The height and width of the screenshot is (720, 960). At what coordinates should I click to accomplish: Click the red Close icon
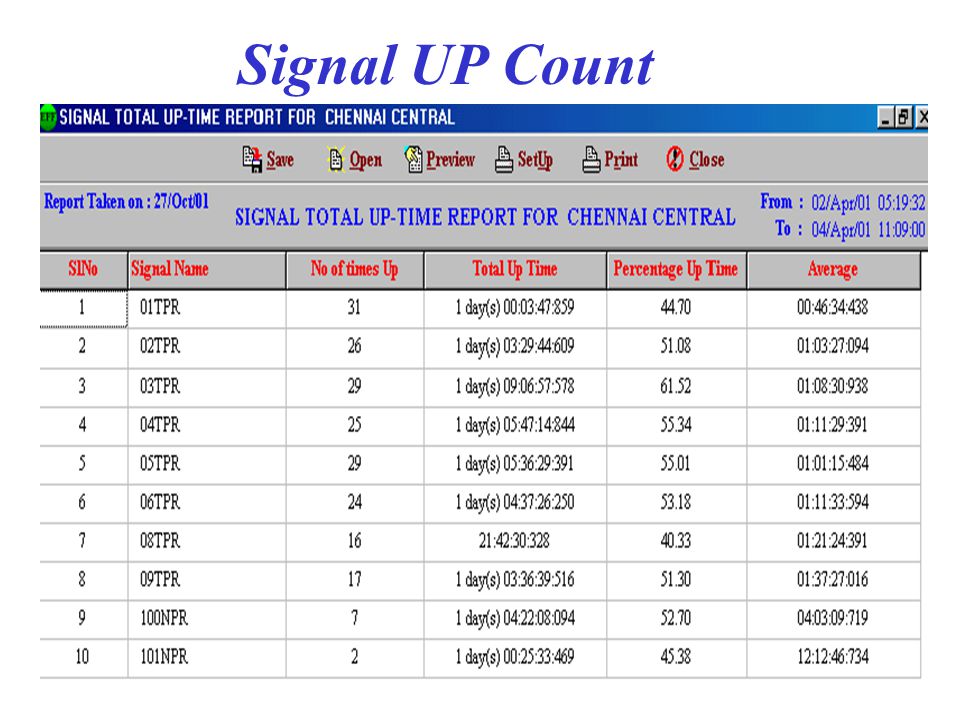pyautogui.click(x=675, y=159)
